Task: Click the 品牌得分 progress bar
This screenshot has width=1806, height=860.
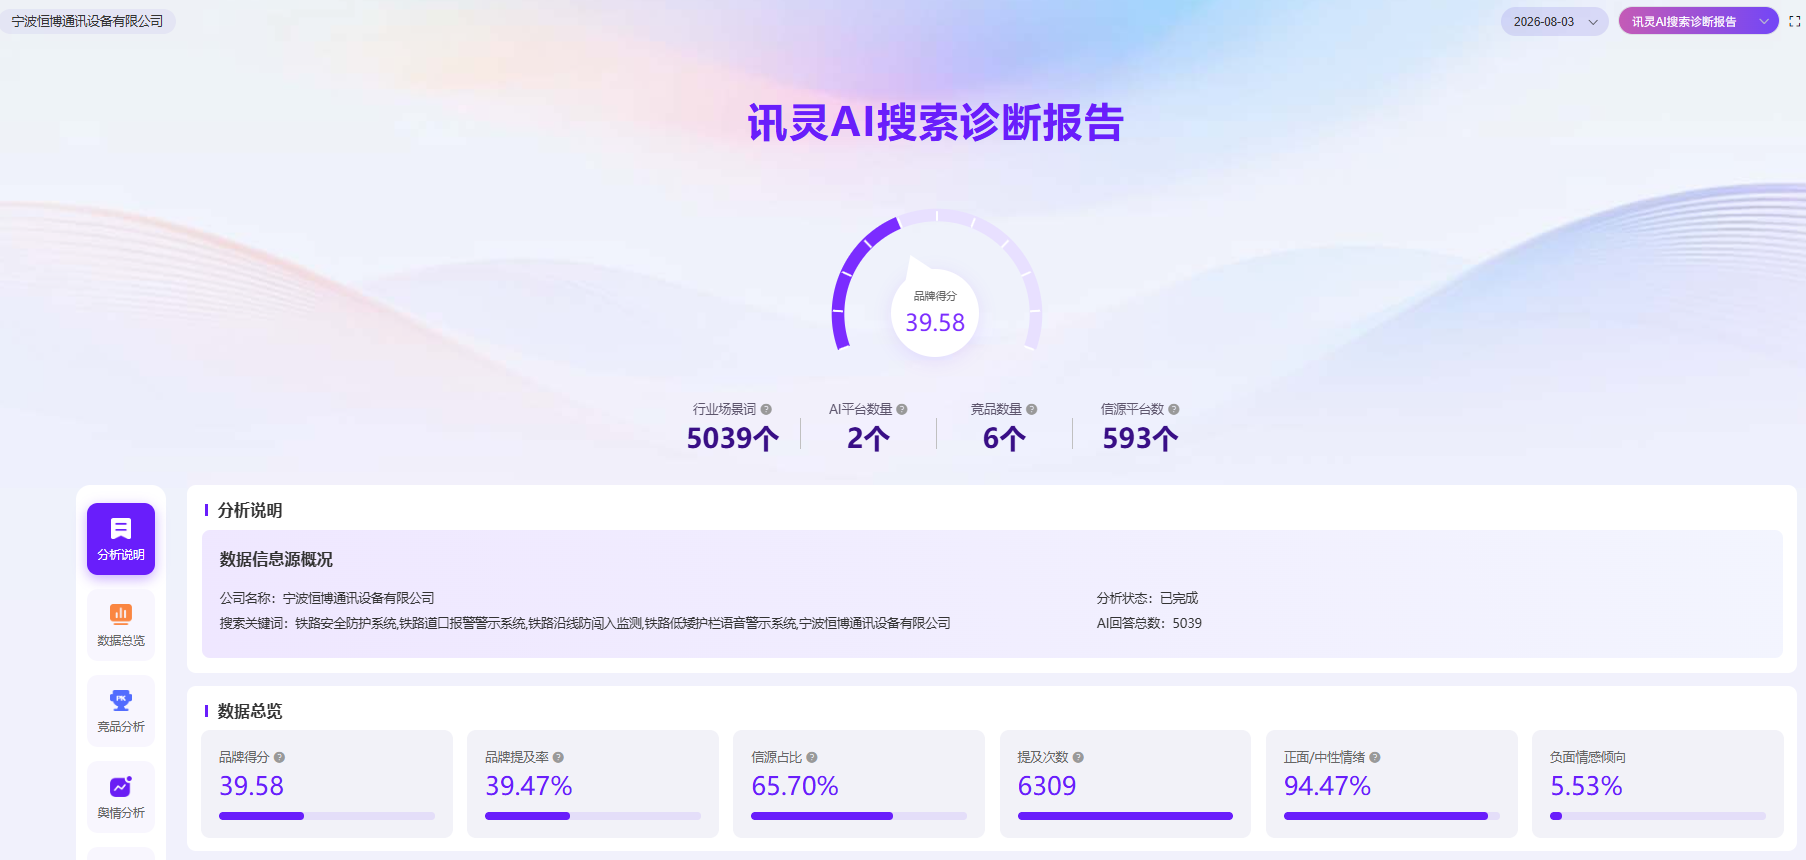Action: (327, 816)
